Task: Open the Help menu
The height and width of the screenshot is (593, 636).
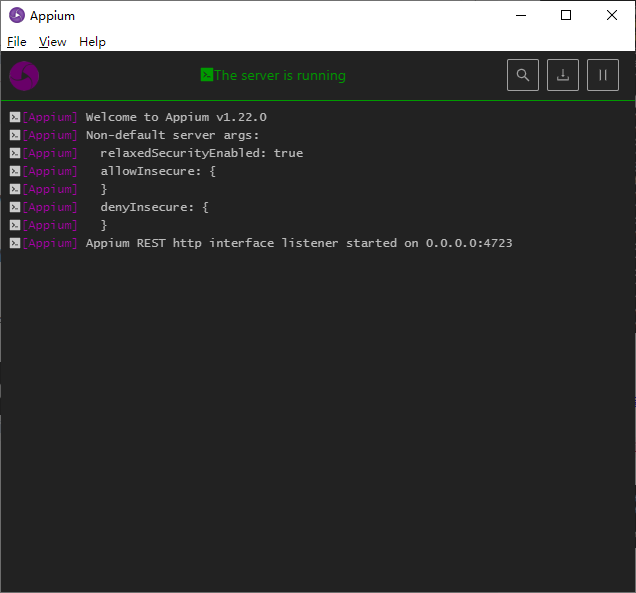Action: click(92, 42)
